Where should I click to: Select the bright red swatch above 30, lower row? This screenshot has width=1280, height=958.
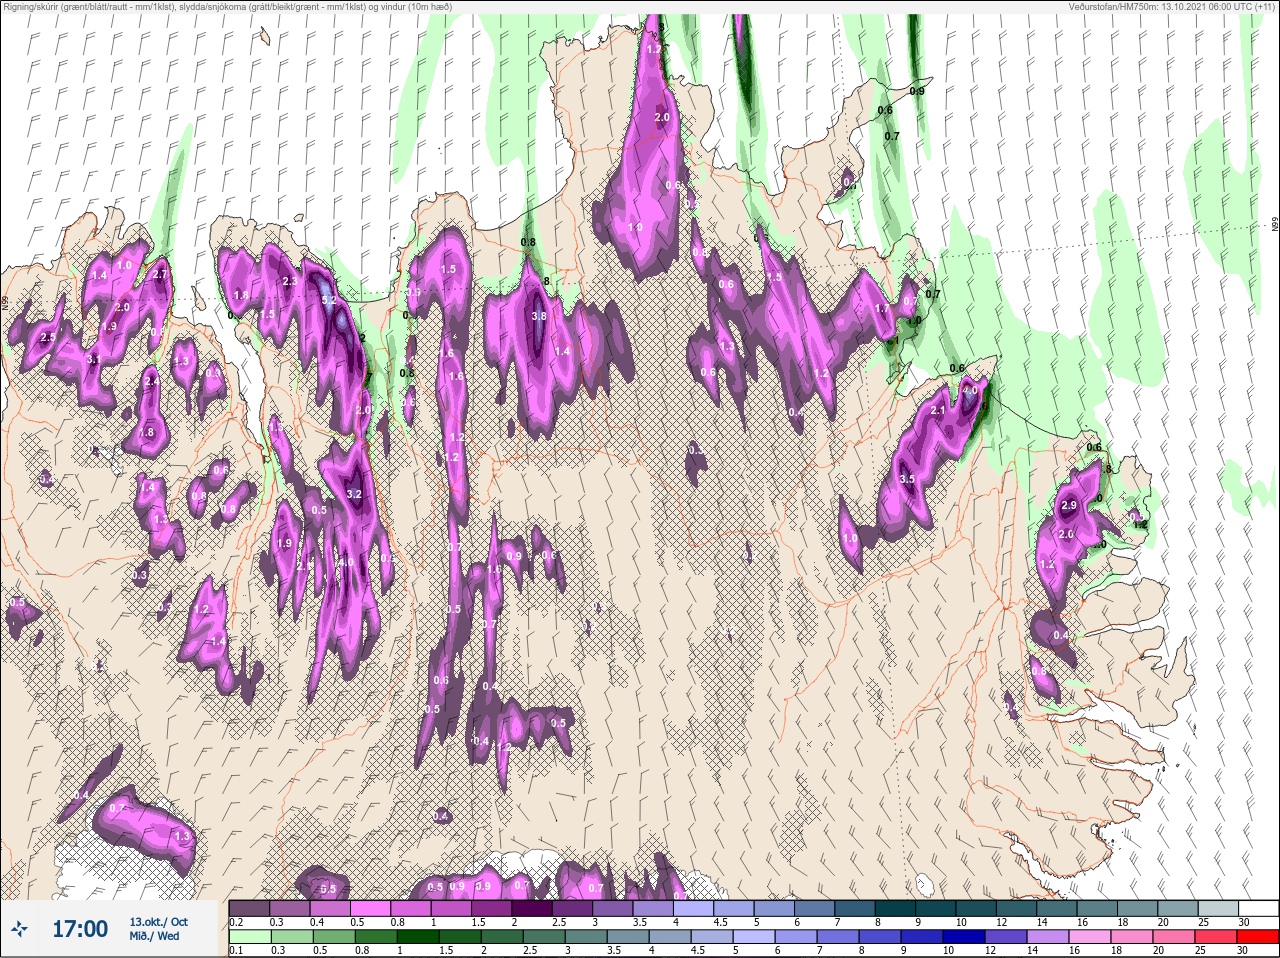pos(1257,937)
